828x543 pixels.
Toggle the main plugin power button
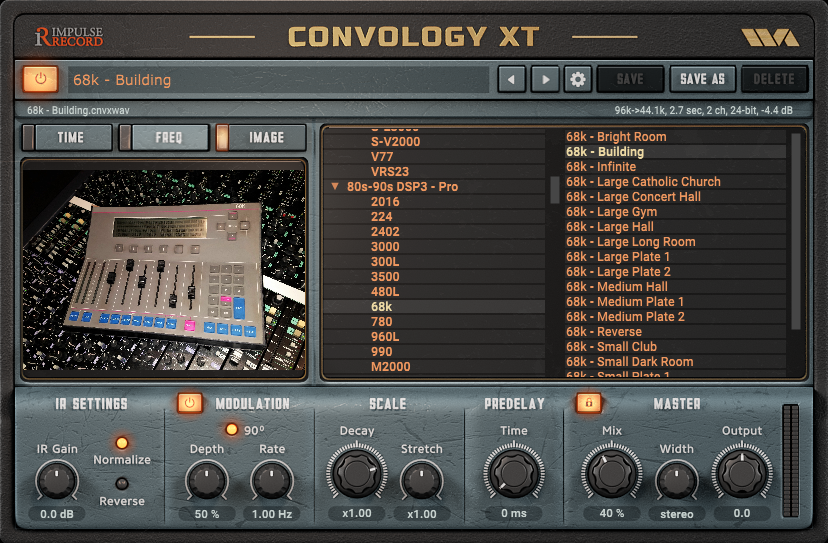pos(41,79)
